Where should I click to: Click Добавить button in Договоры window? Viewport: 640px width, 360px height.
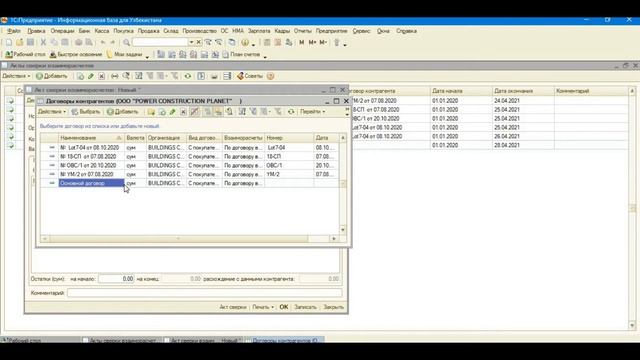pyautogui.click(x=122, y=112)
